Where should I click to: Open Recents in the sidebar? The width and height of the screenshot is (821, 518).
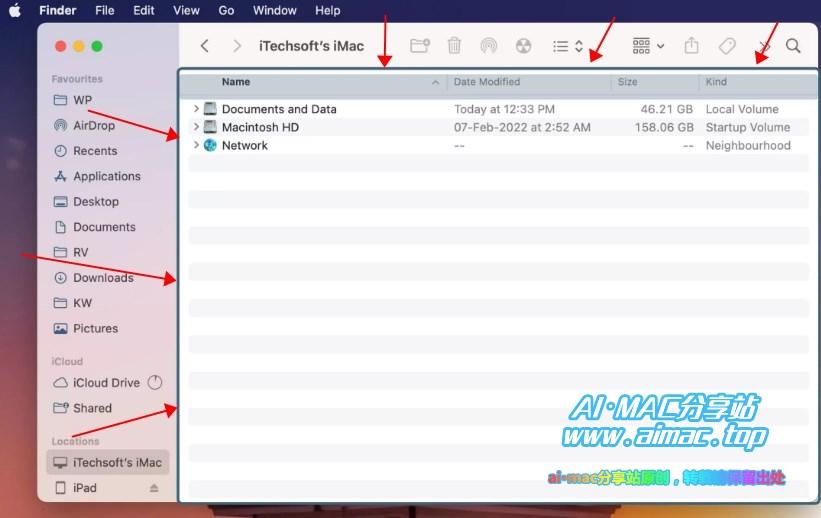point(107,151)
